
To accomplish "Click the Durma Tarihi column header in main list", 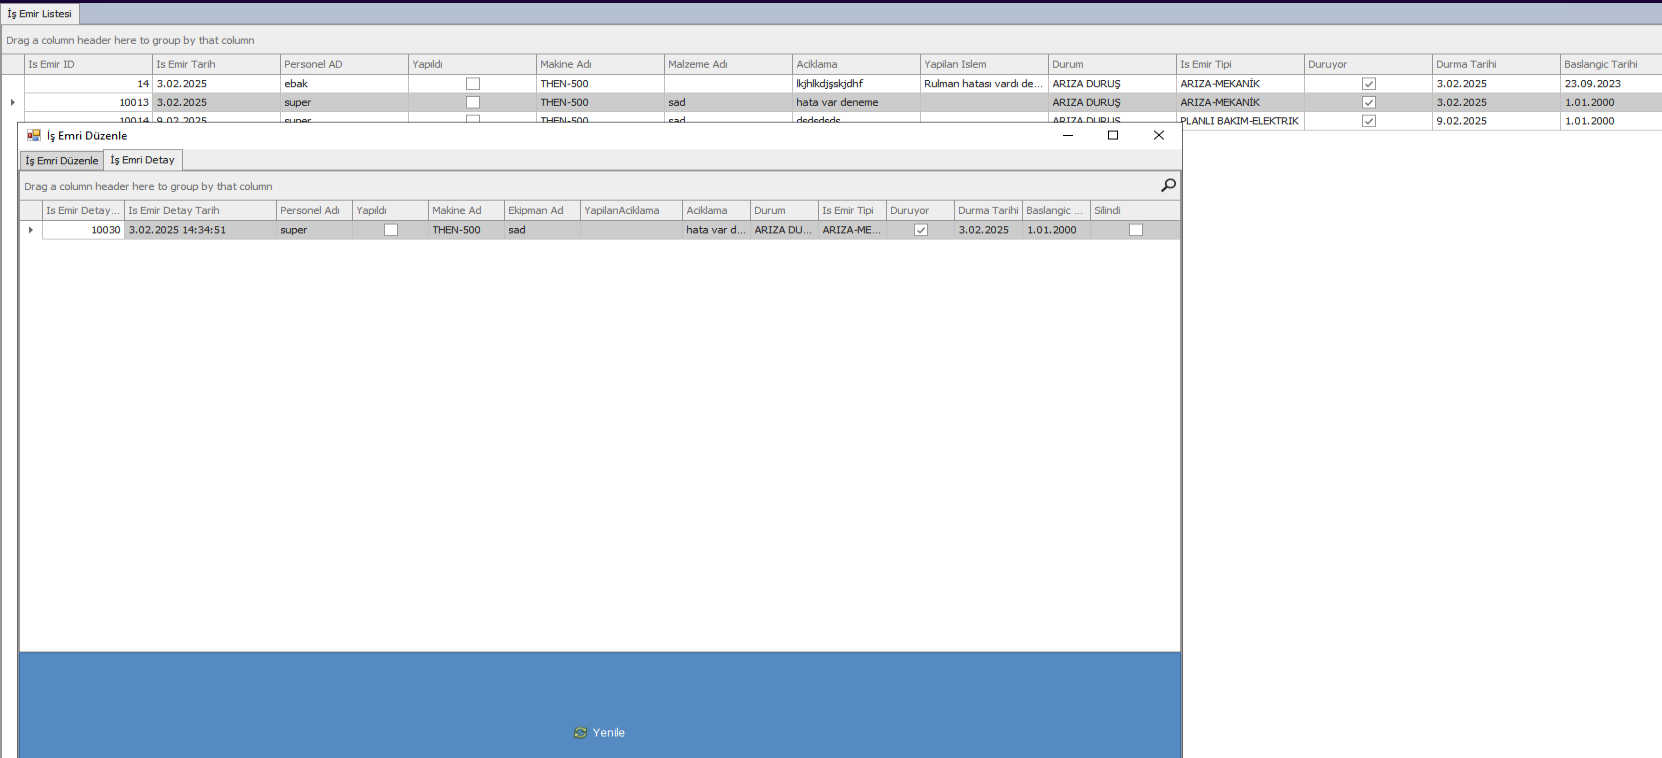I will [x=1494, y=64].
